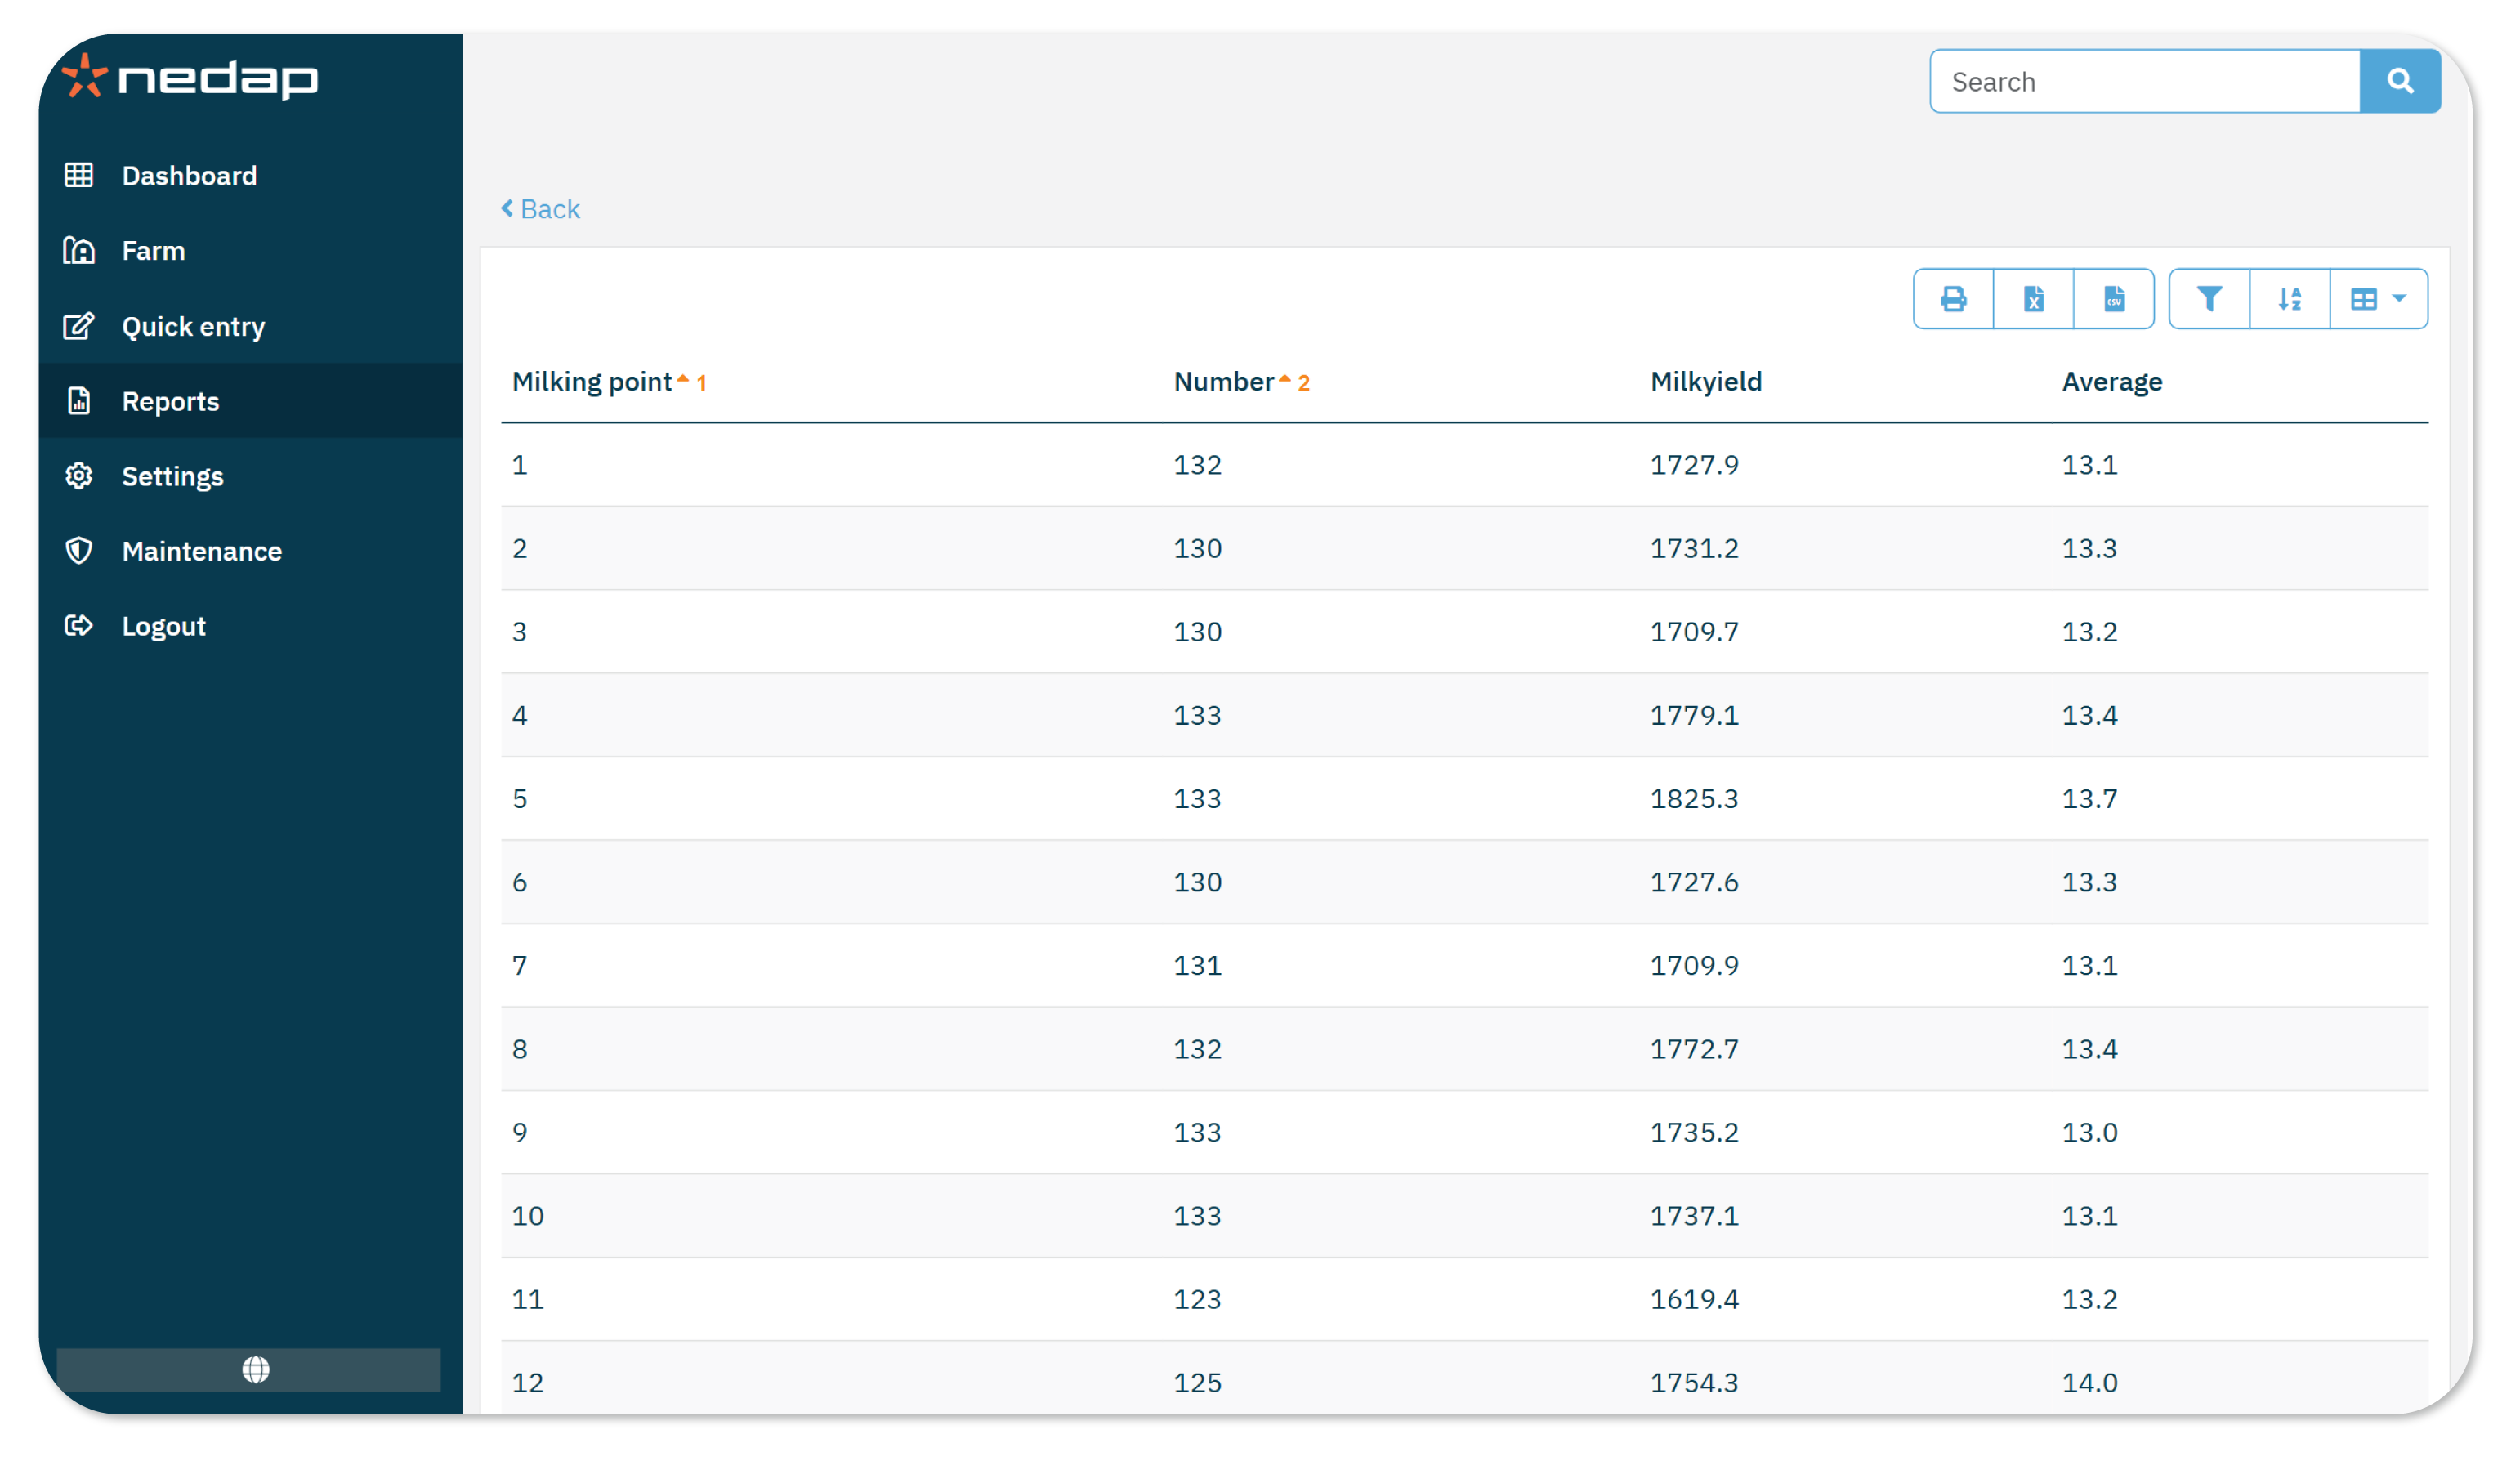2520x1461 pixels.
Task: Select milkyield value 1737.1
Action: [x=1694, y=1217]
